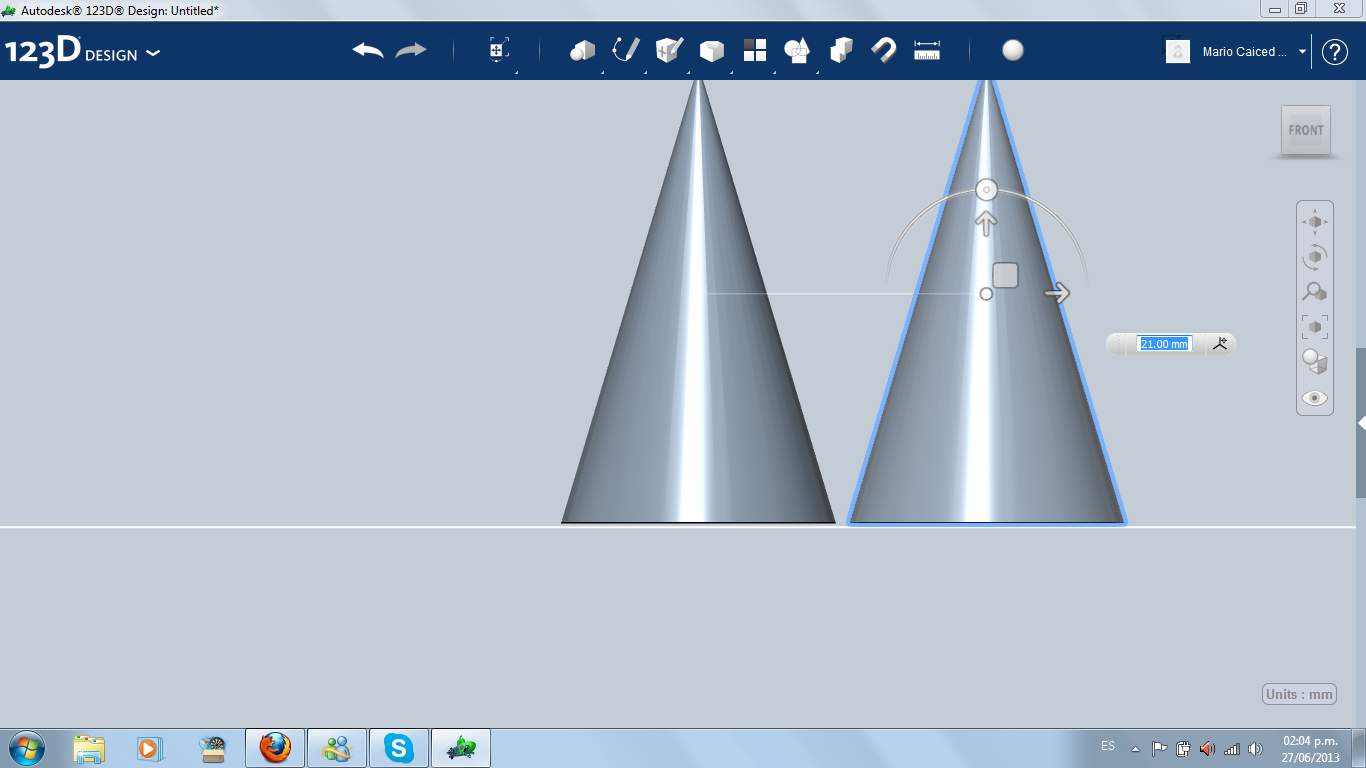This screenshot has height=768, width=1366.
Task: Click the reorient icon beside distance field
Action: [x=1220, y=343]
